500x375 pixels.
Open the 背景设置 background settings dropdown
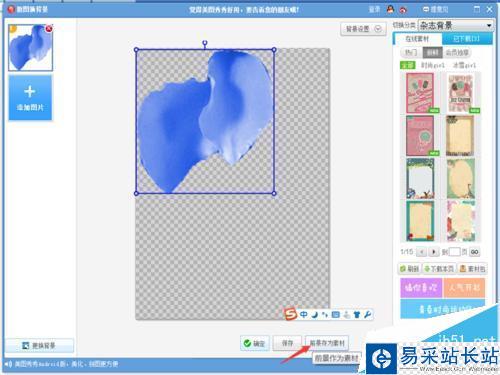[363, 29]
